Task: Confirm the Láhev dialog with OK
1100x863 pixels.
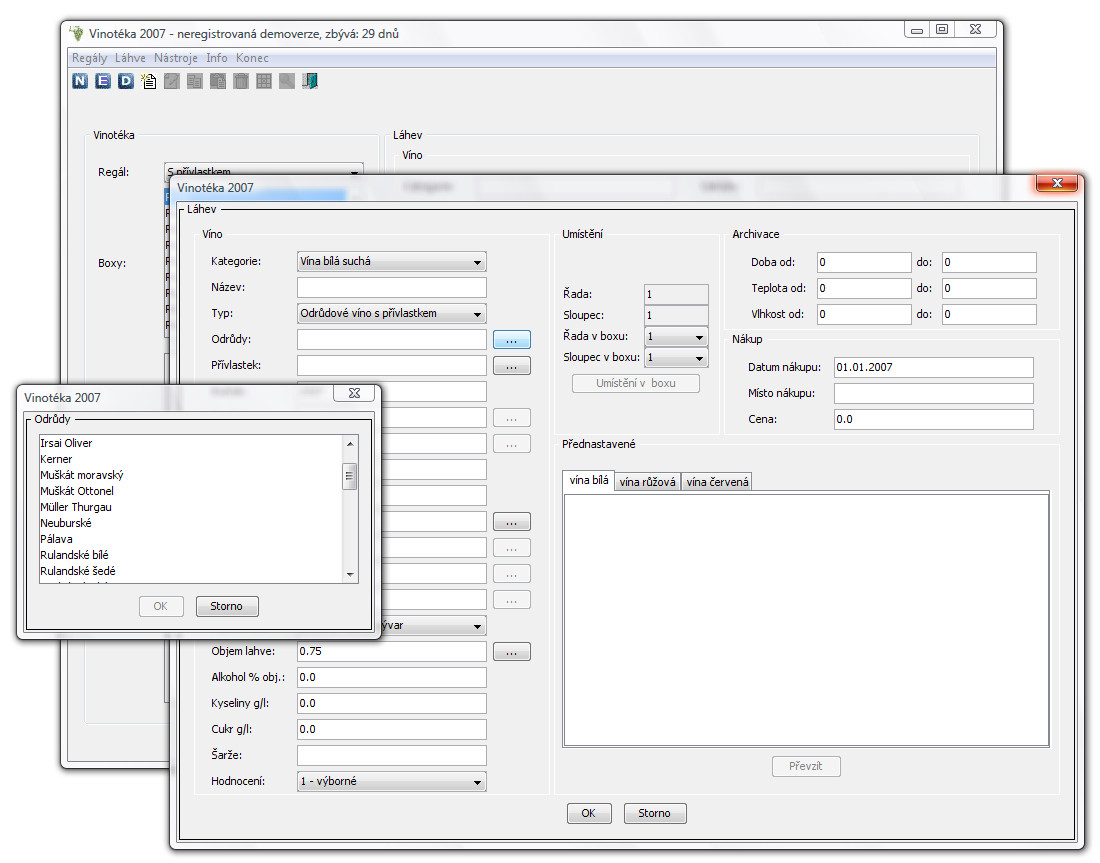Action: pyautogui.click(x=589, y=813)
